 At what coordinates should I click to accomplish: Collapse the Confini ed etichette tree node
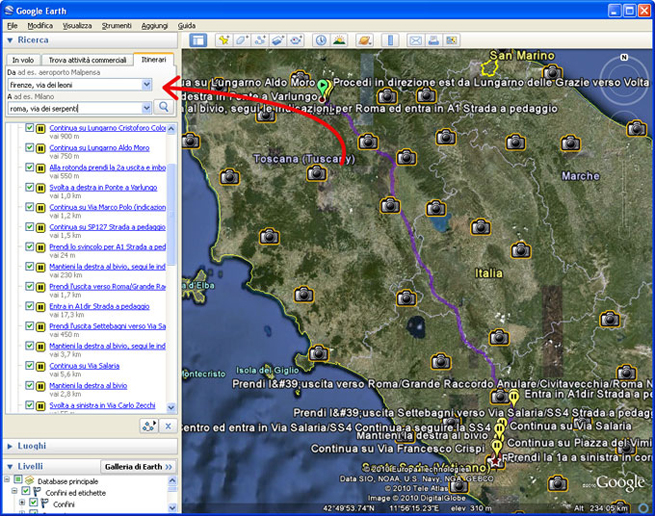coord(15,491)
